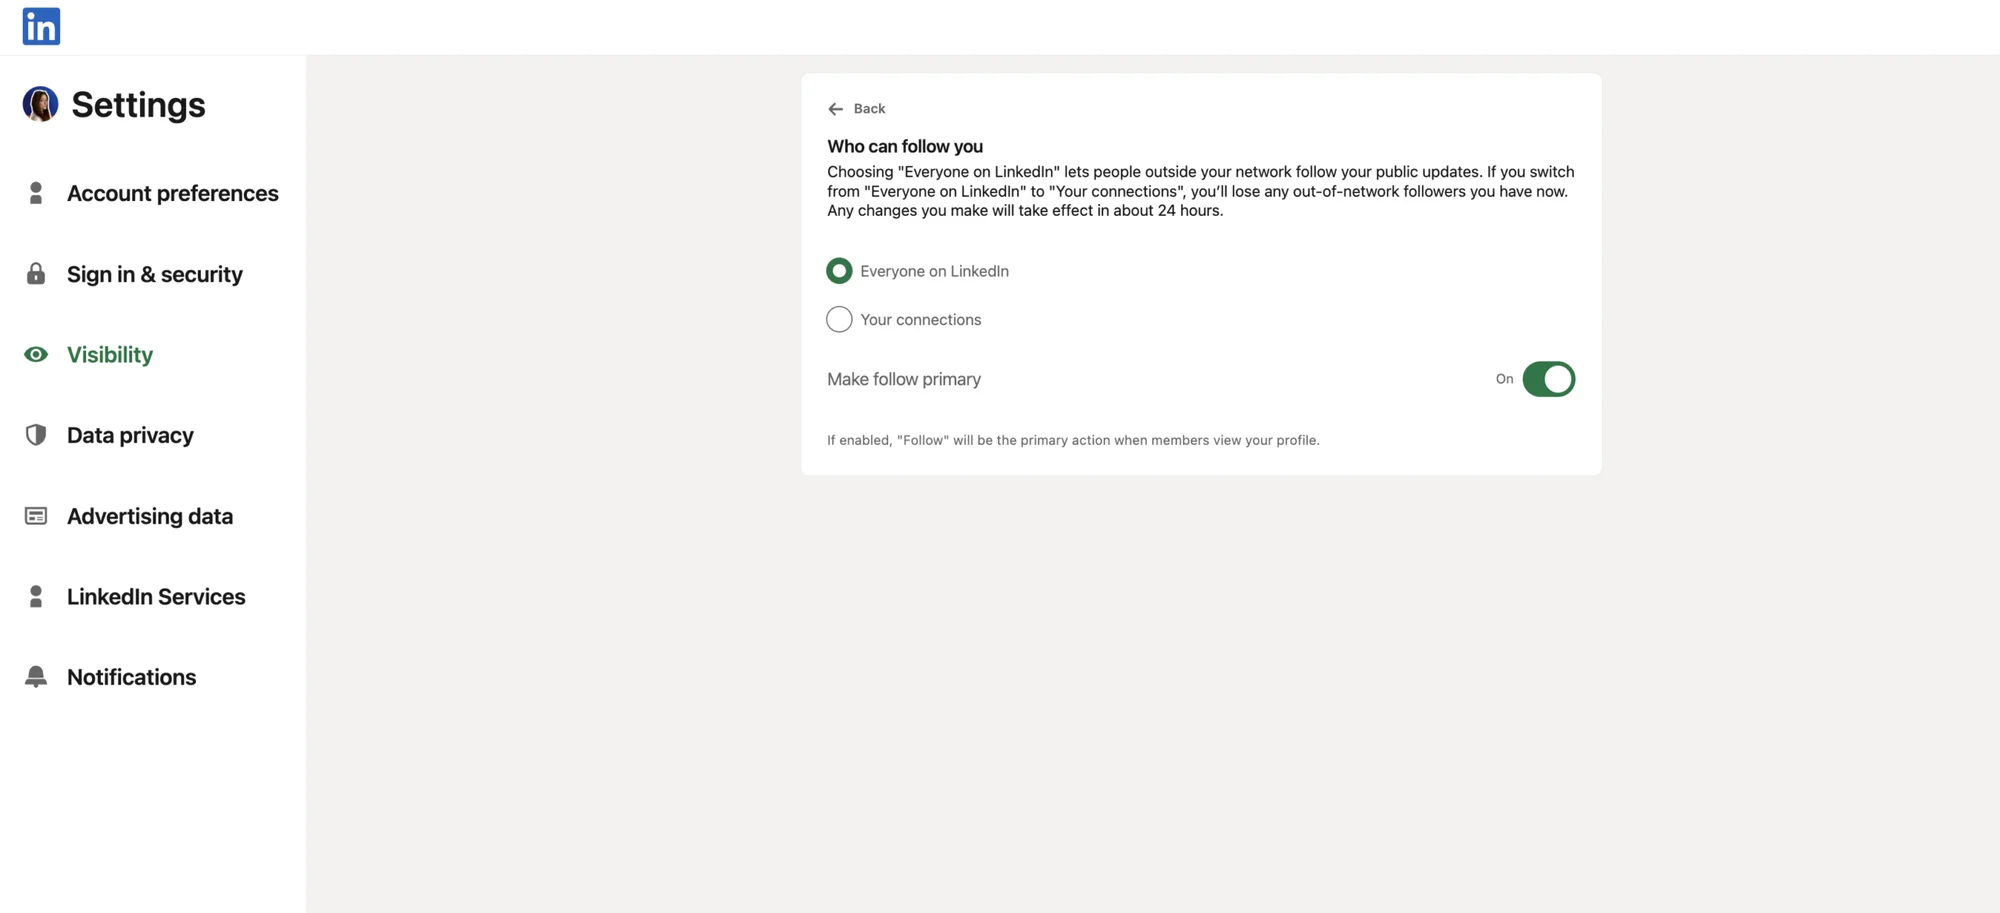Click the Sign in & security lock icon

(x=36, y=274)
